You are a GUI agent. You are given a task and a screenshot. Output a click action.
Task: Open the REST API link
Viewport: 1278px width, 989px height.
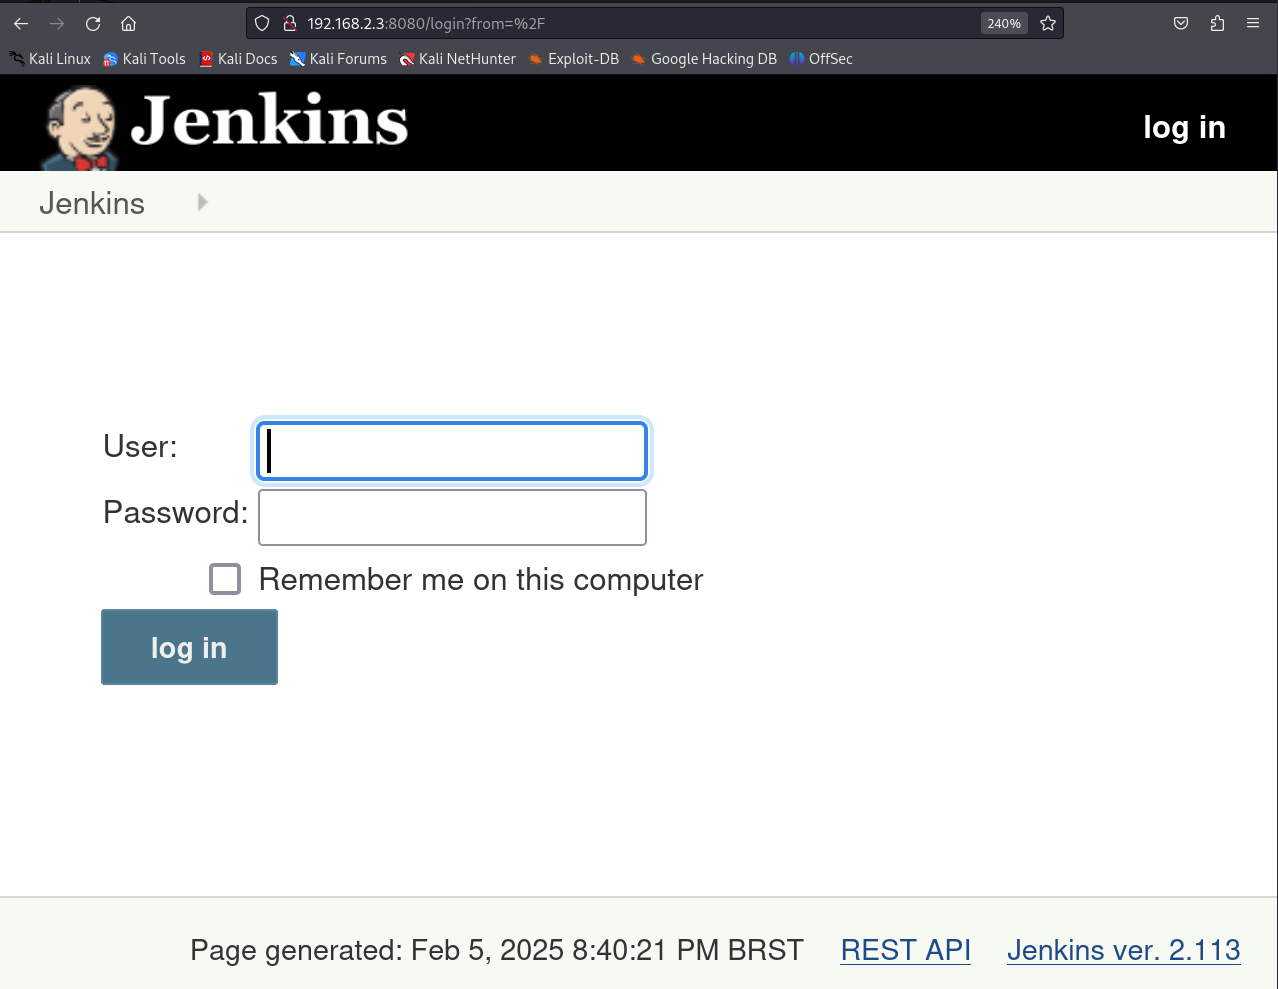coord(905,950)
